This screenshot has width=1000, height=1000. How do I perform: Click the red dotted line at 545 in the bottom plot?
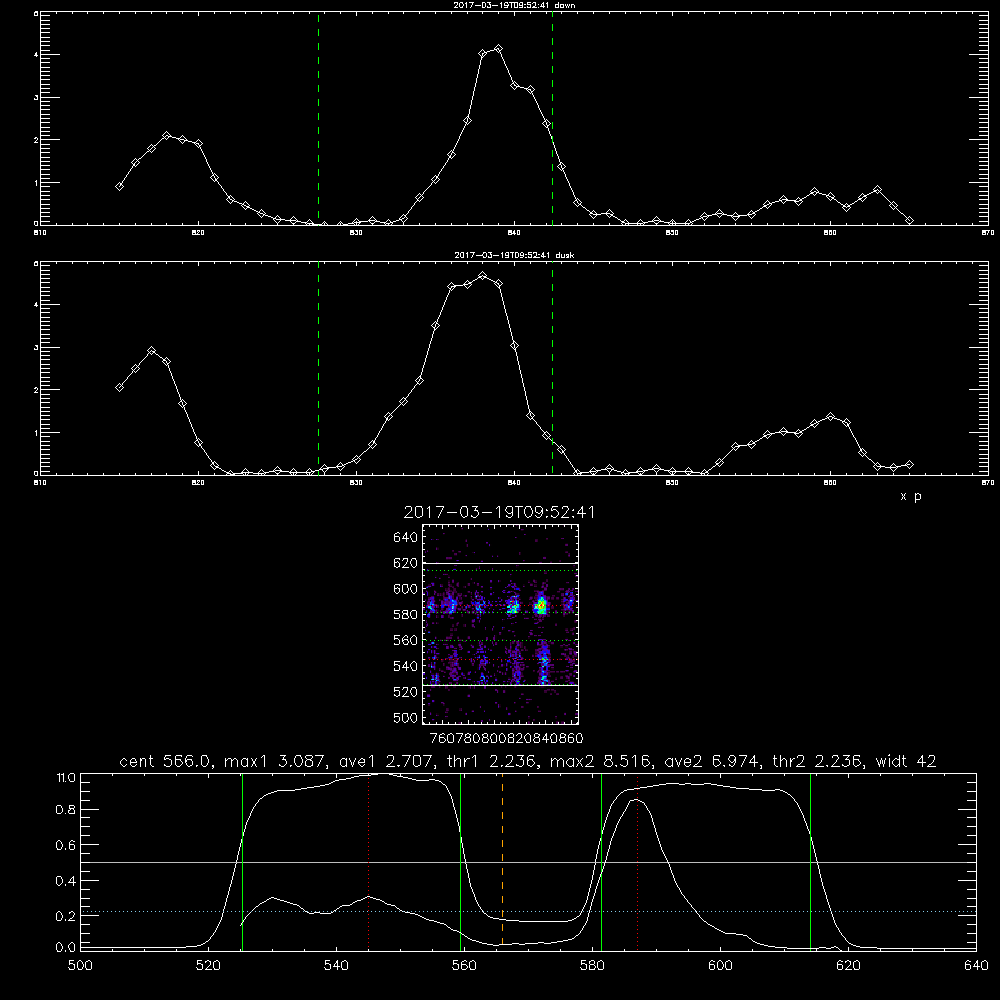pos(369,861)
